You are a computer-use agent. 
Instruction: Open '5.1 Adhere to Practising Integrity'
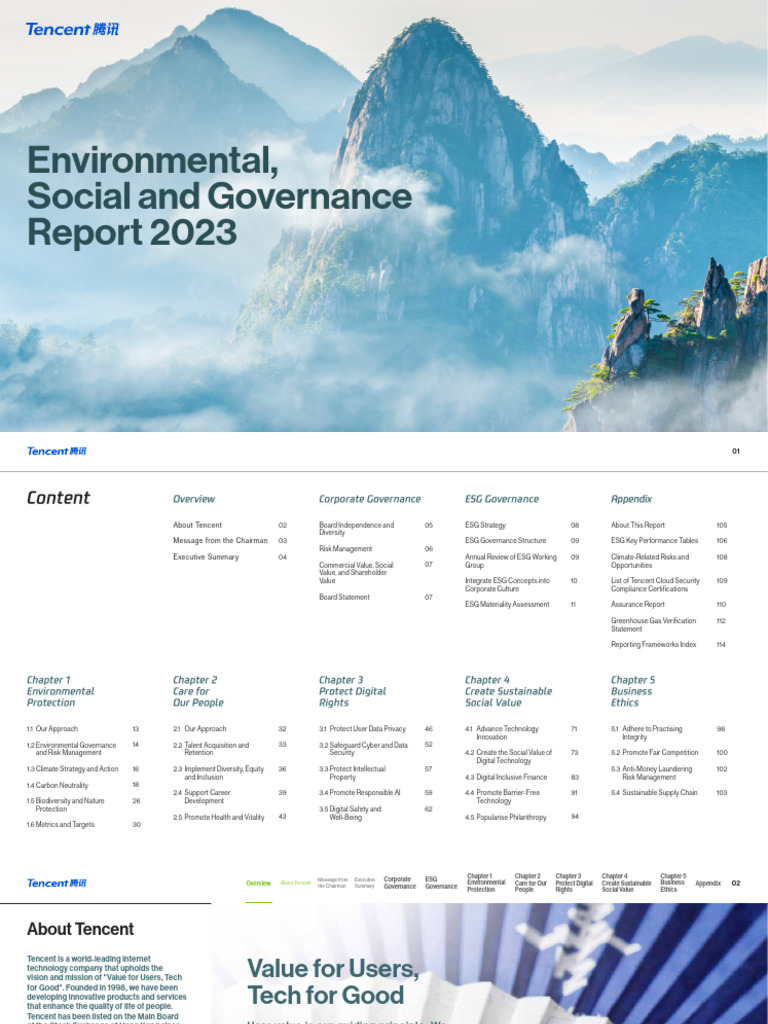pos(647,733)
